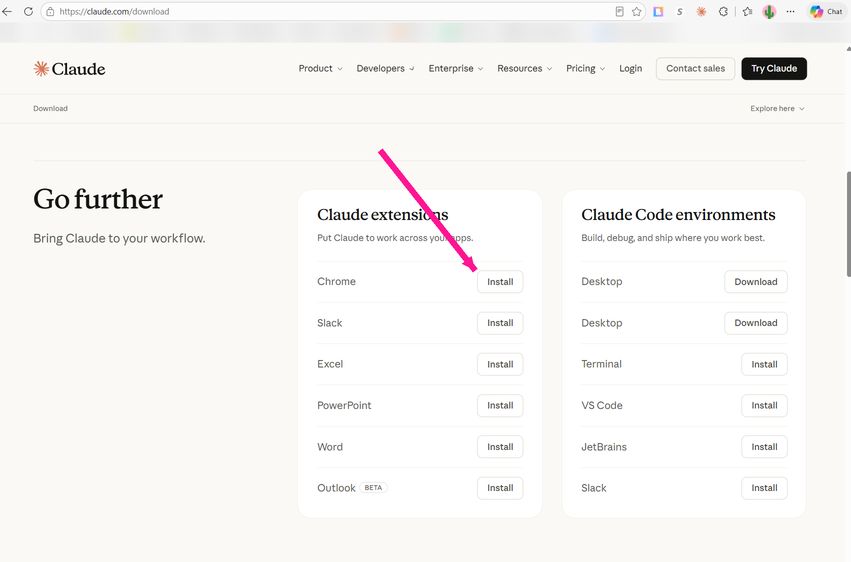851x562 pixels.
Task: Click the cactus profile avatar
Action: [769, 11]
